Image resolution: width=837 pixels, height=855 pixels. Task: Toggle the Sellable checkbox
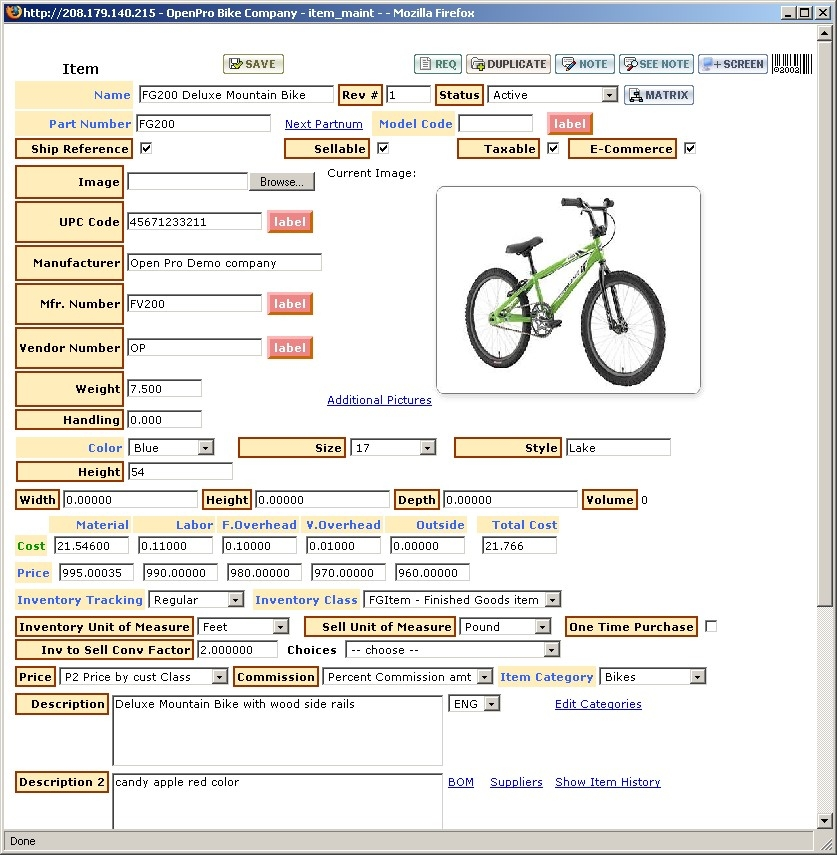382,148
